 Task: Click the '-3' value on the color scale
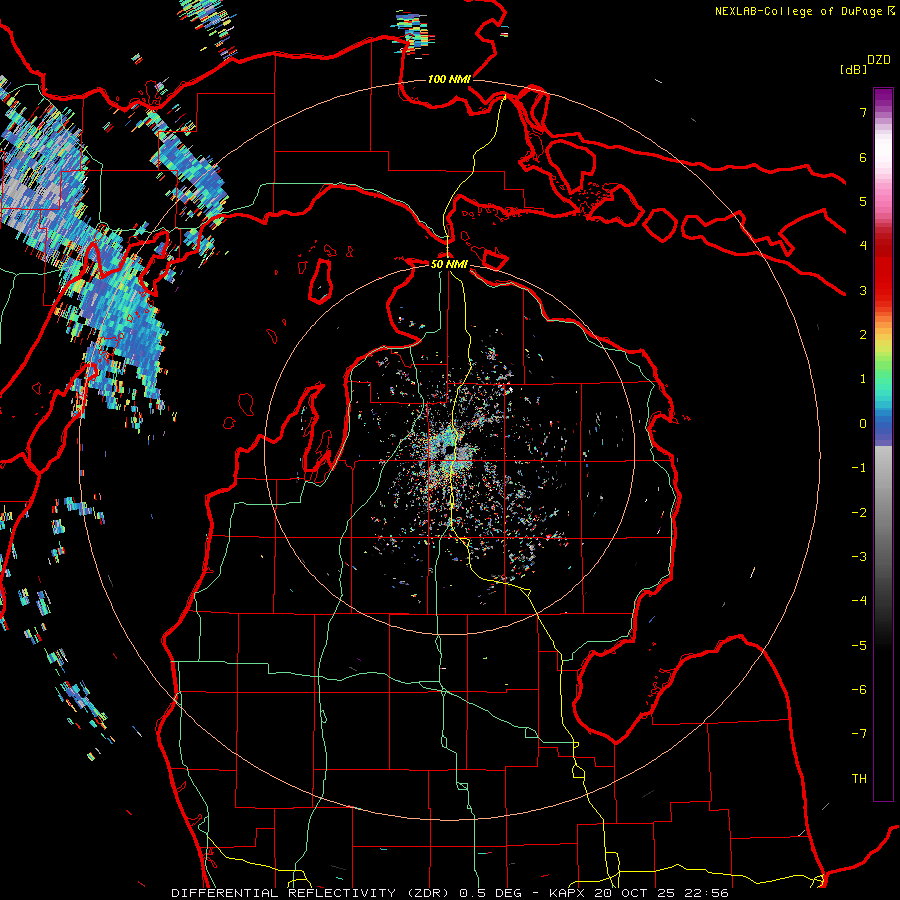[859, 557]
